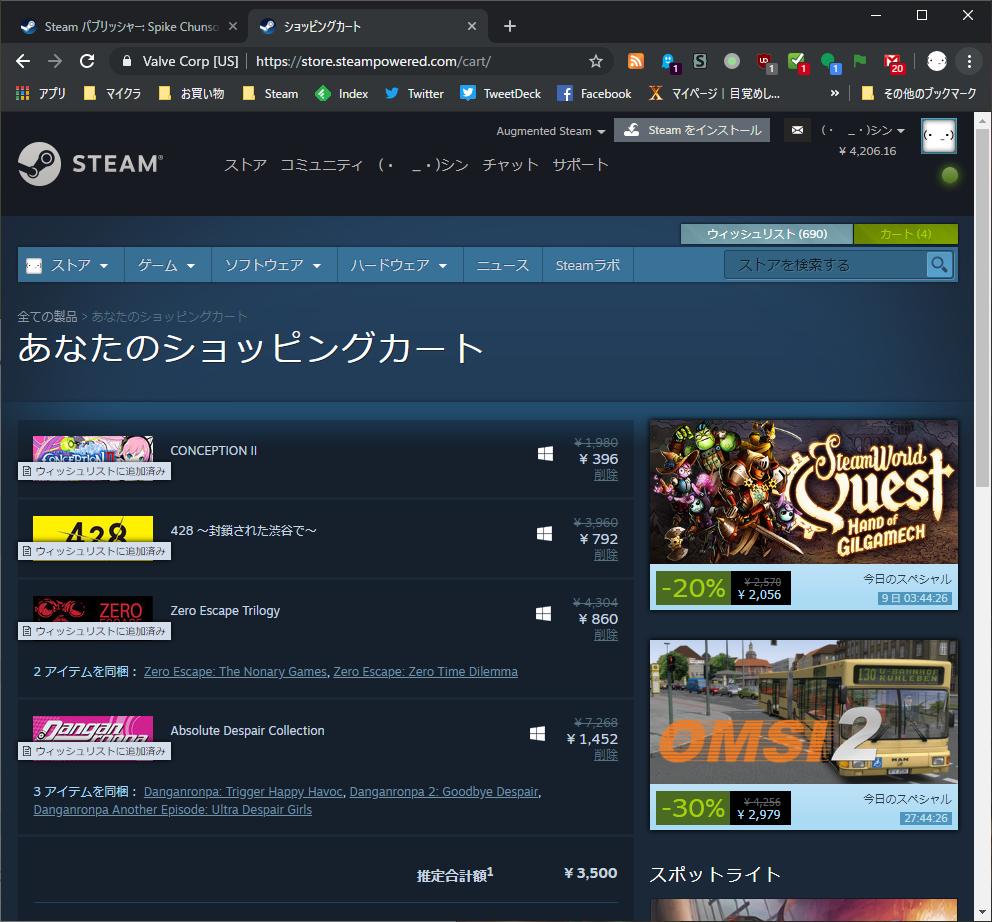Open a new browser tab

click(510, 26)
